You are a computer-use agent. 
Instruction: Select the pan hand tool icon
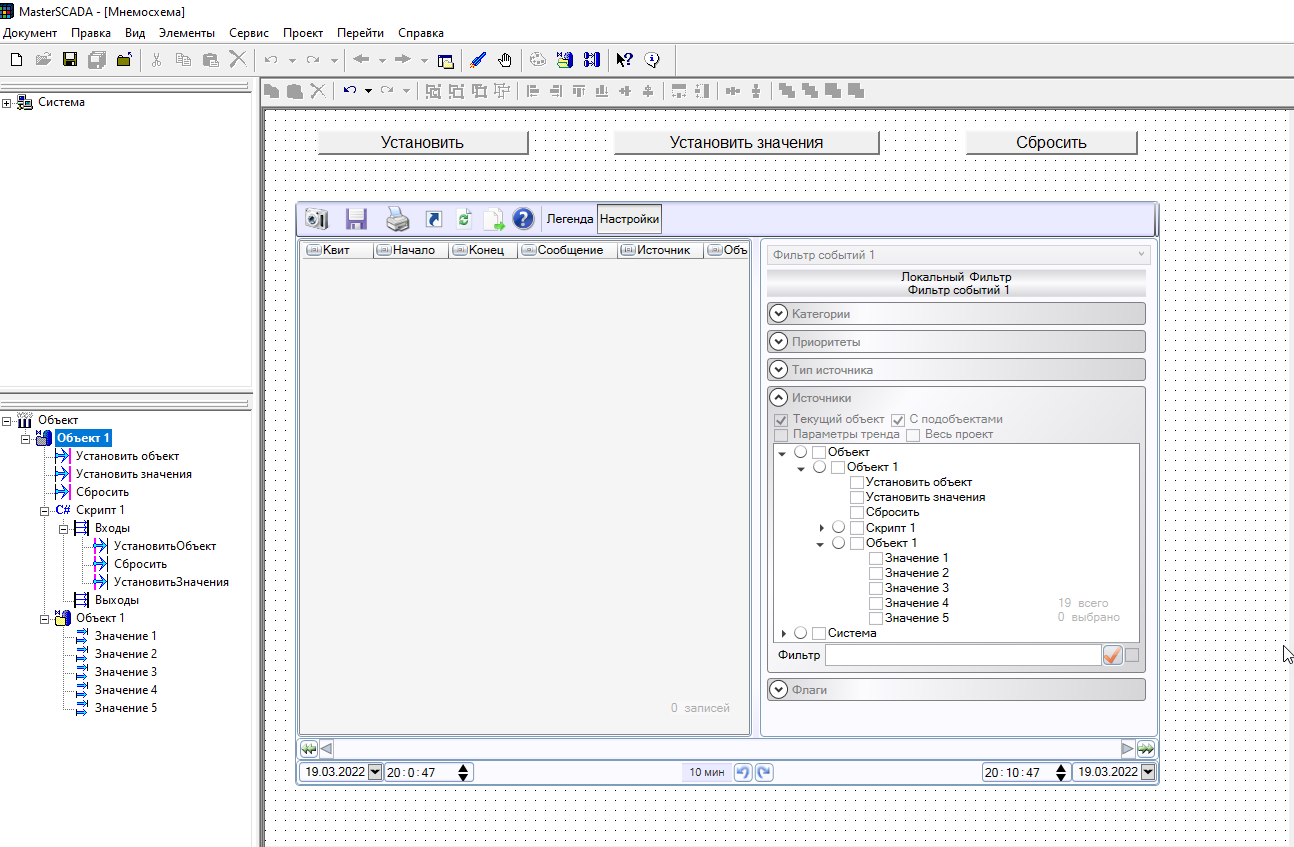(x=505, y=60)
